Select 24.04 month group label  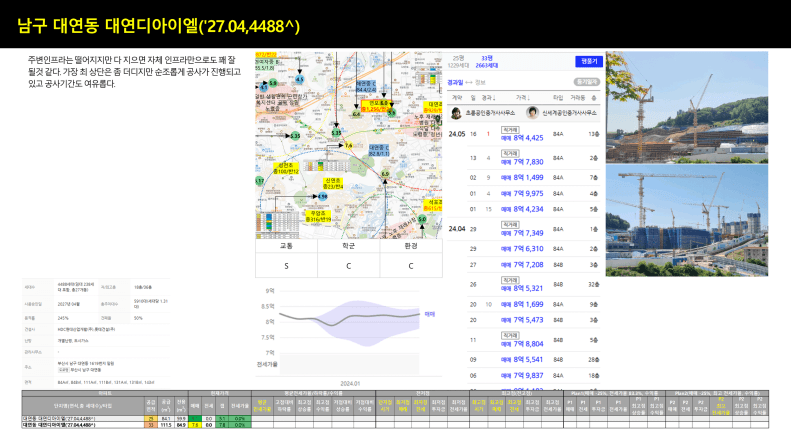[457, 229]
